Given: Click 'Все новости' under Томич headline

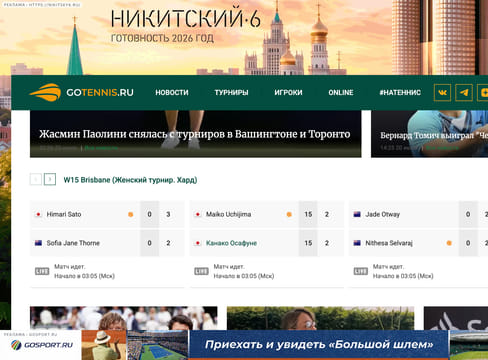Looking at the screenshot, I should click(x=442, y=148).
